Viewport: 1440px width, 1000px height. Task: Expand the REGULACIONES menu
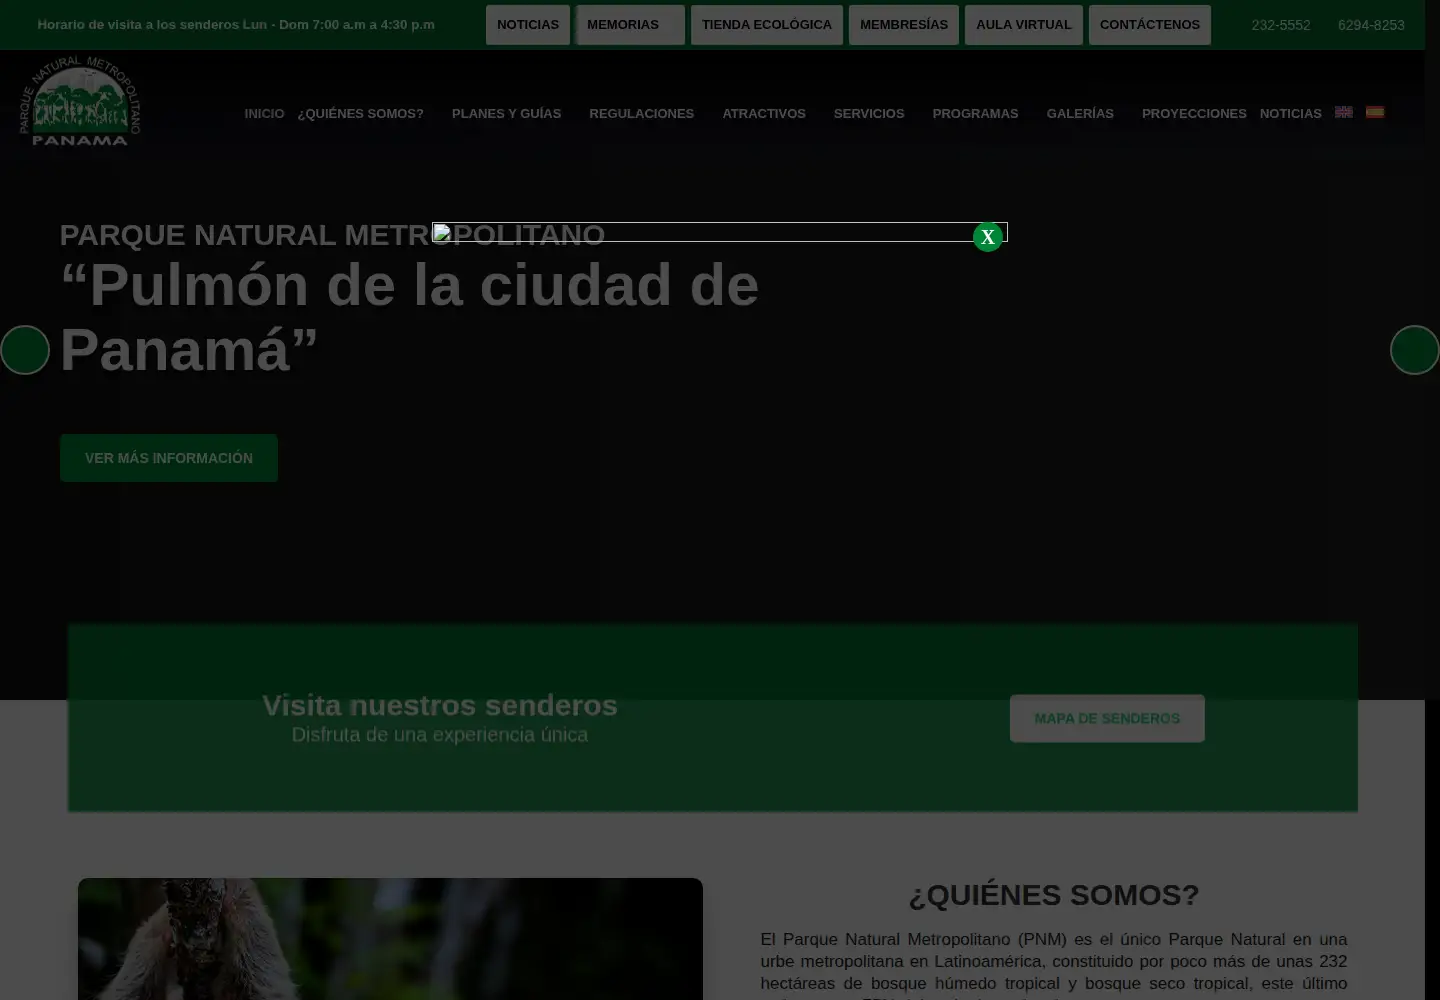tap(641, 114)
